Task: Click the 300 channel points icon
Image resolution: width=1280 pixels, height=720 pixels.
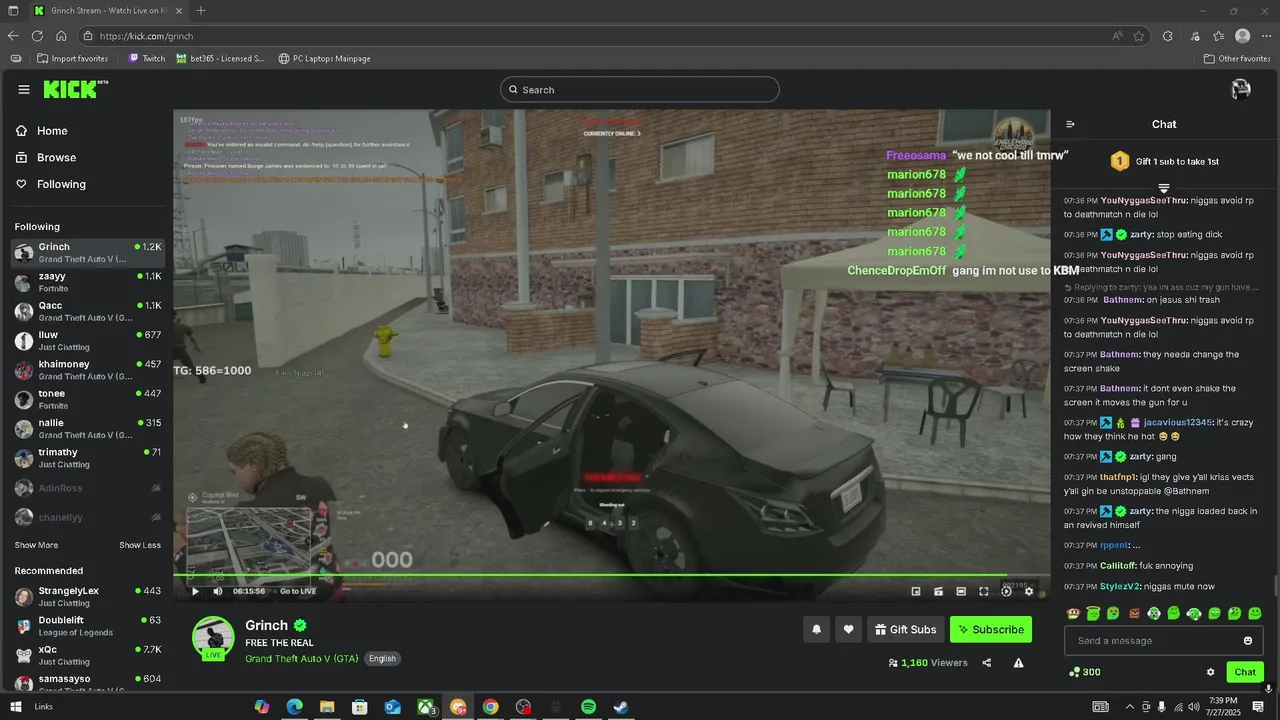Action: pos(1085,672)
